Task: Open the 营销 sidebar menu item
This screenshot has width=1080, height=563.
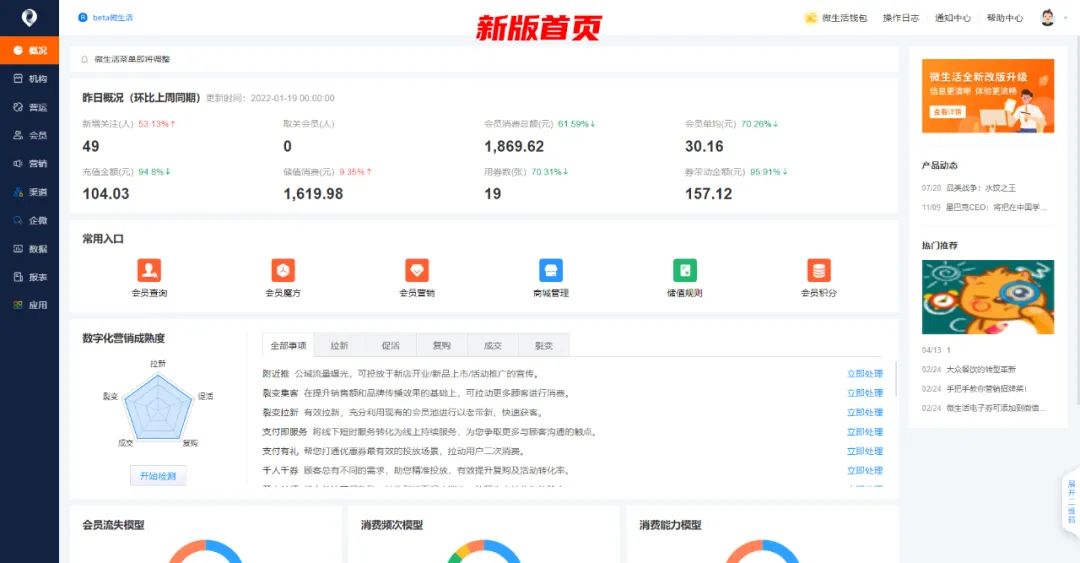Action: (x=30, y=163)
